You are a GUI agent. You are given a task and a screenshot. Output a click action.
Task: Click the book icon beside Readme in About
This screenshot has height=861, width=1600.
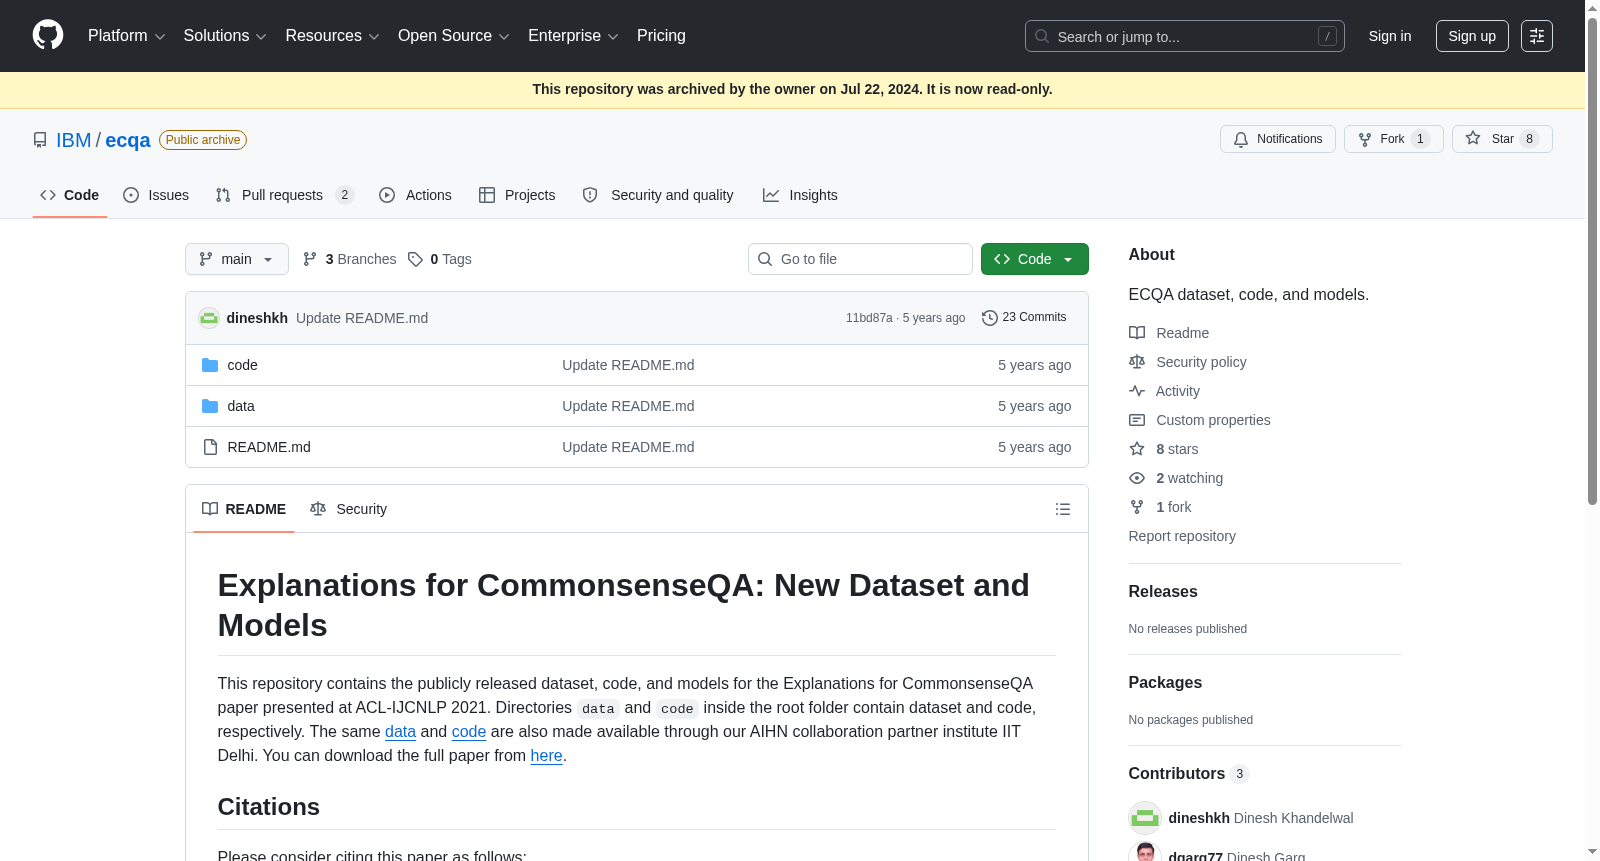[x=1137, y=333]
